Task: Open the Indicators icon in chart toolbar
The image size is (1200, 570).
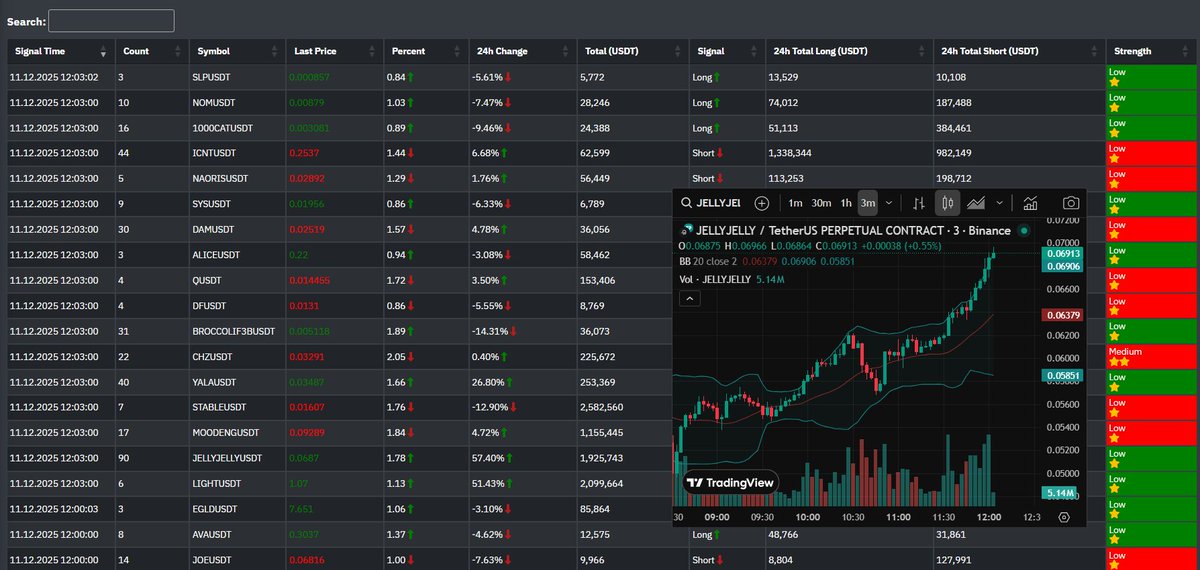Action: click(x=1030, y=203)
